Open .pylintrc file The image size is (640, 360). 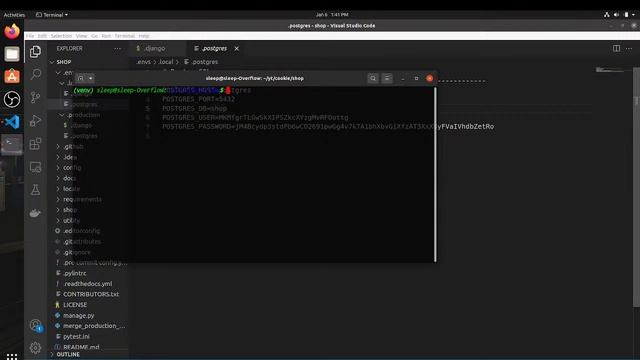click(x=89, y=273)
